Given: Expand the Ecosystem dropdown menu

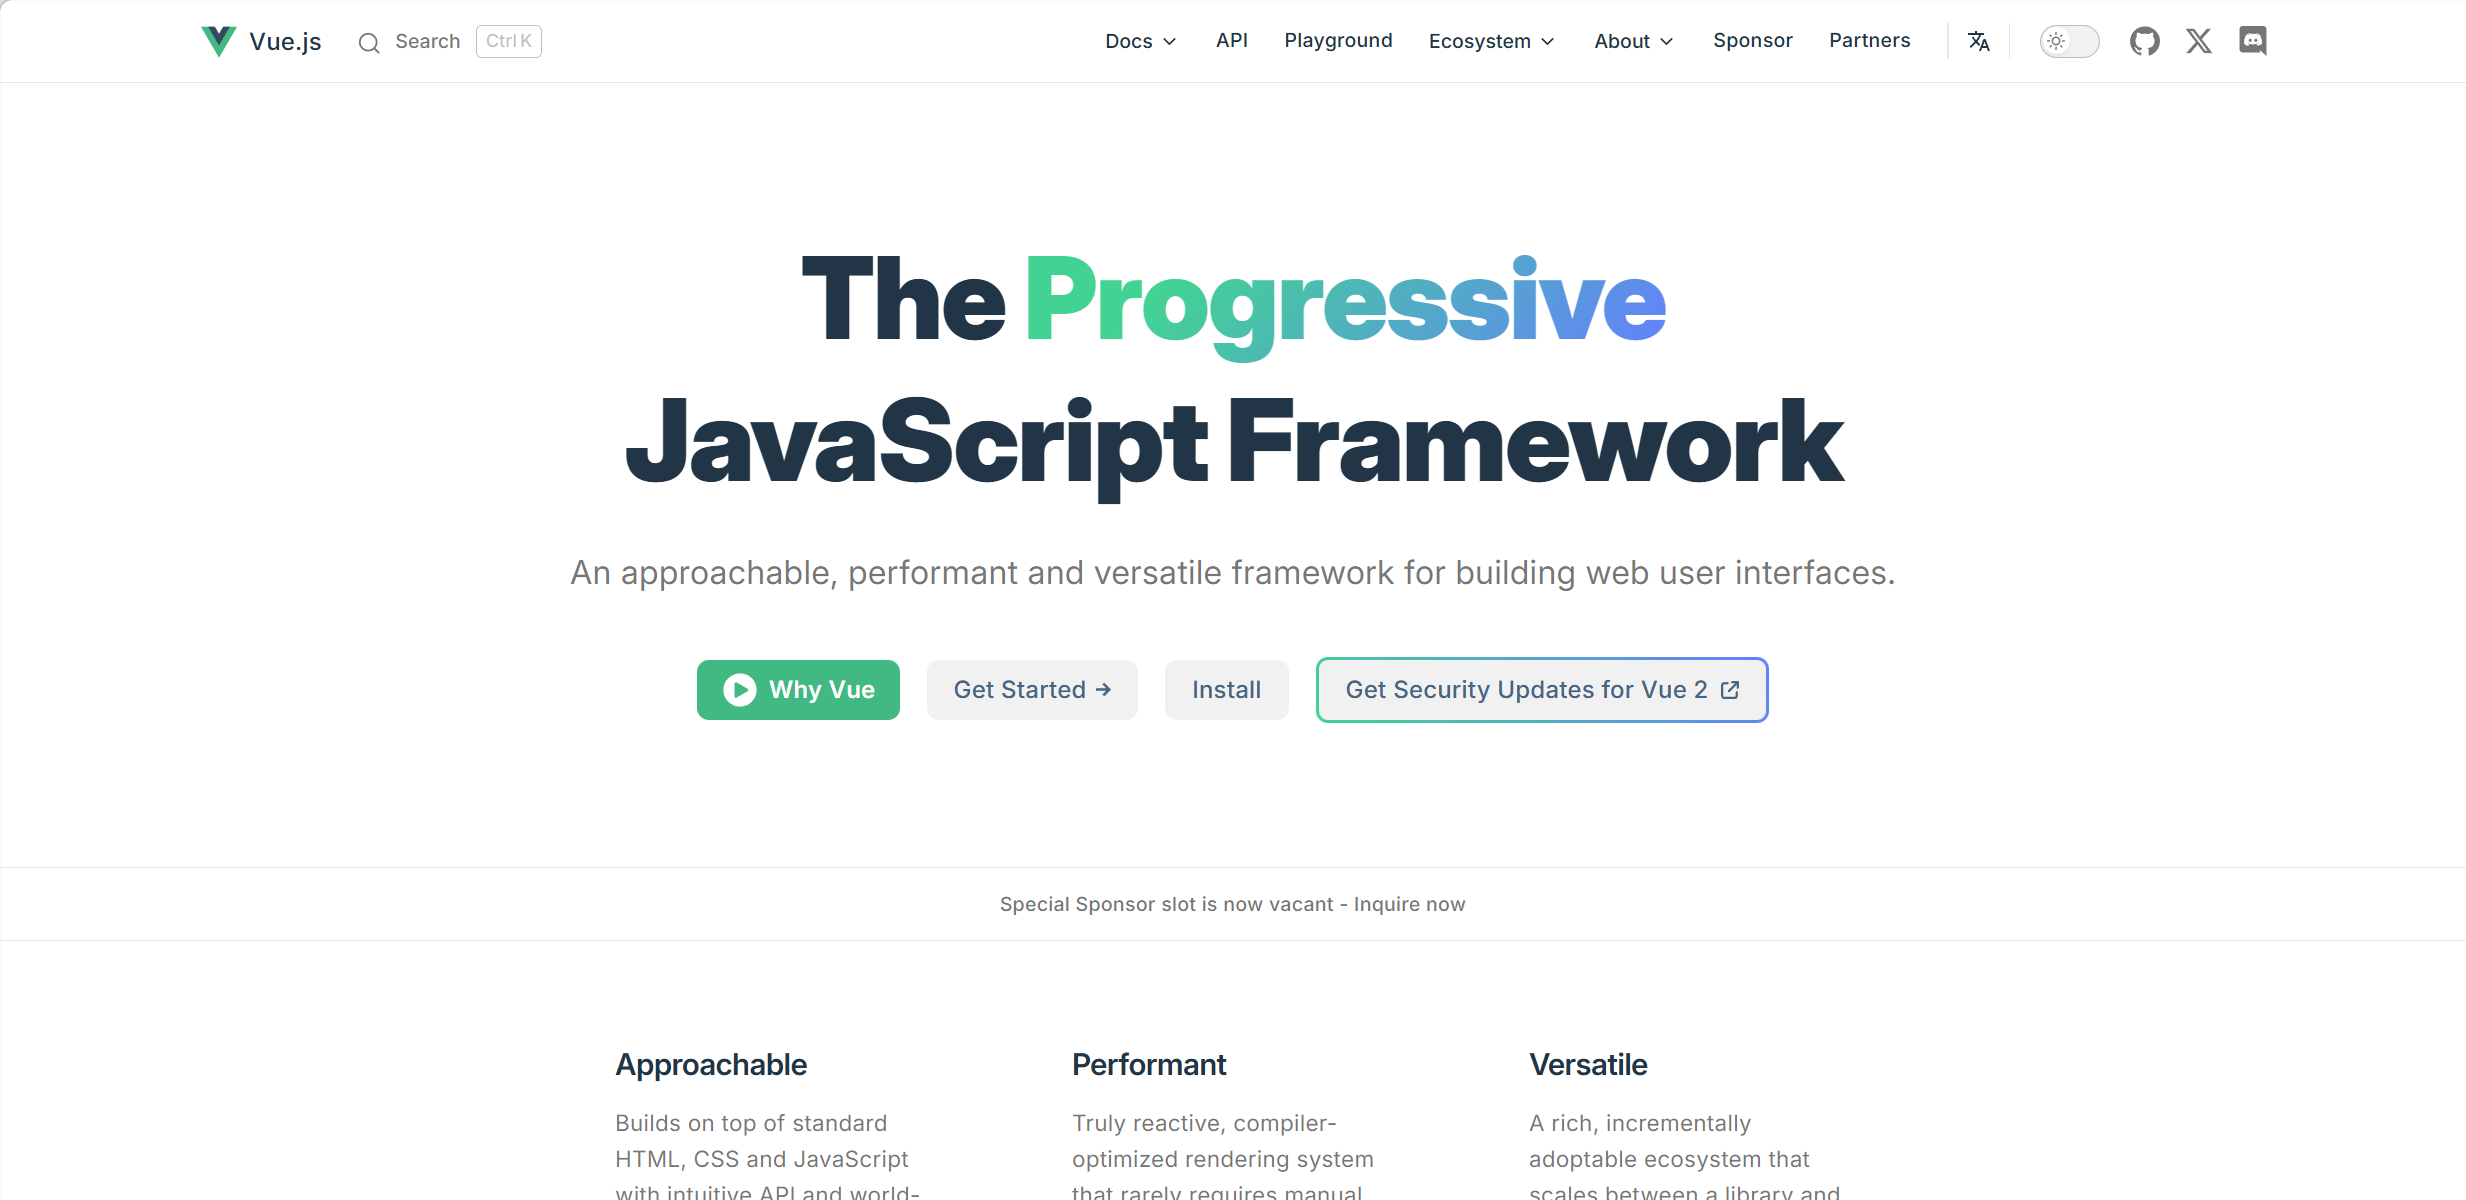Looking at the screenshot, I should coord(1491,41).
